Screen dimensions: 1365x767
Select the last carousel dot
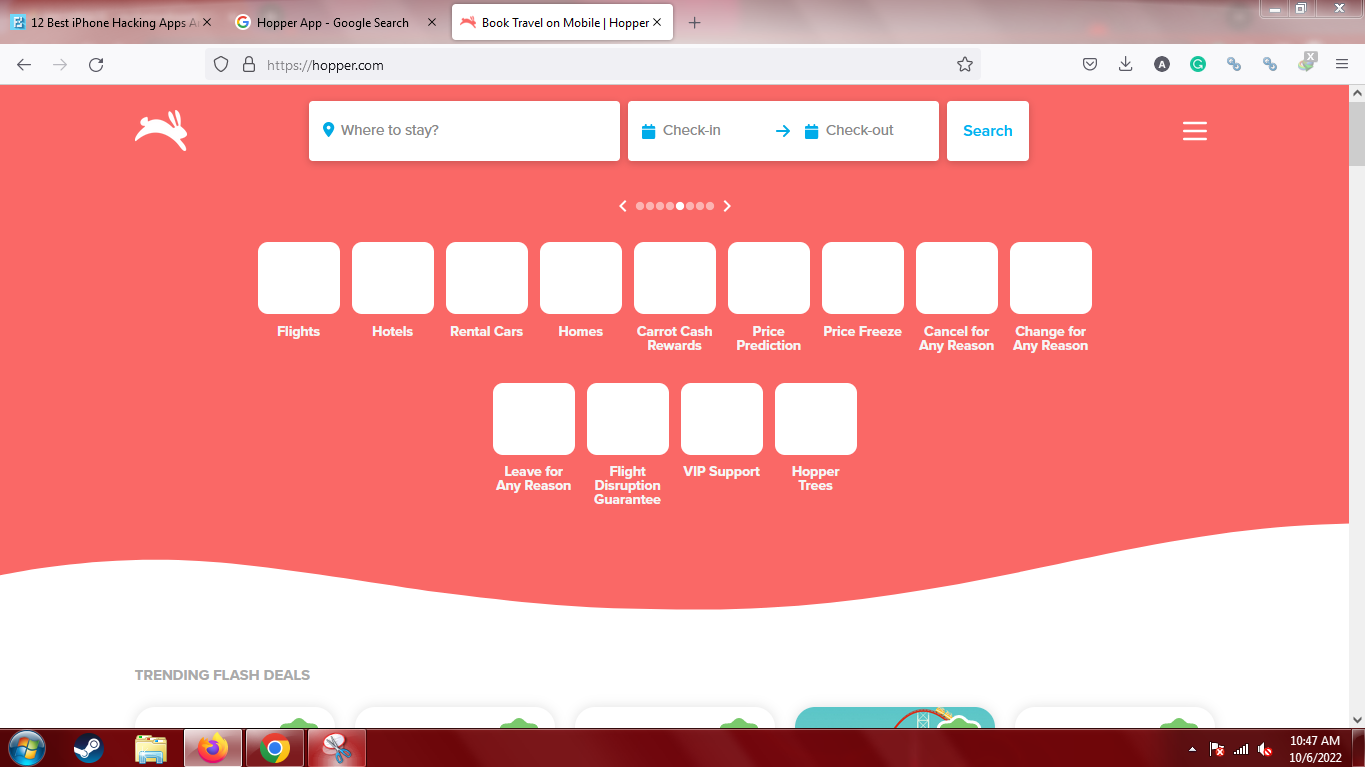[710, 206]
